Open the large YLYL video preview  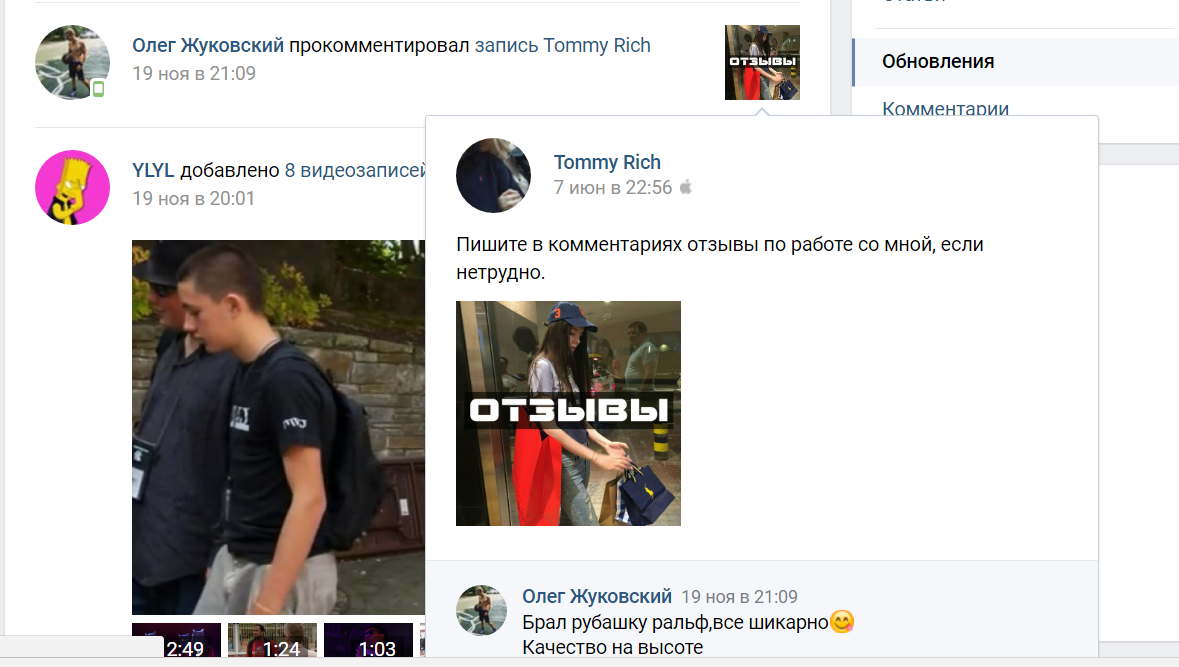(x=278, y=427)
